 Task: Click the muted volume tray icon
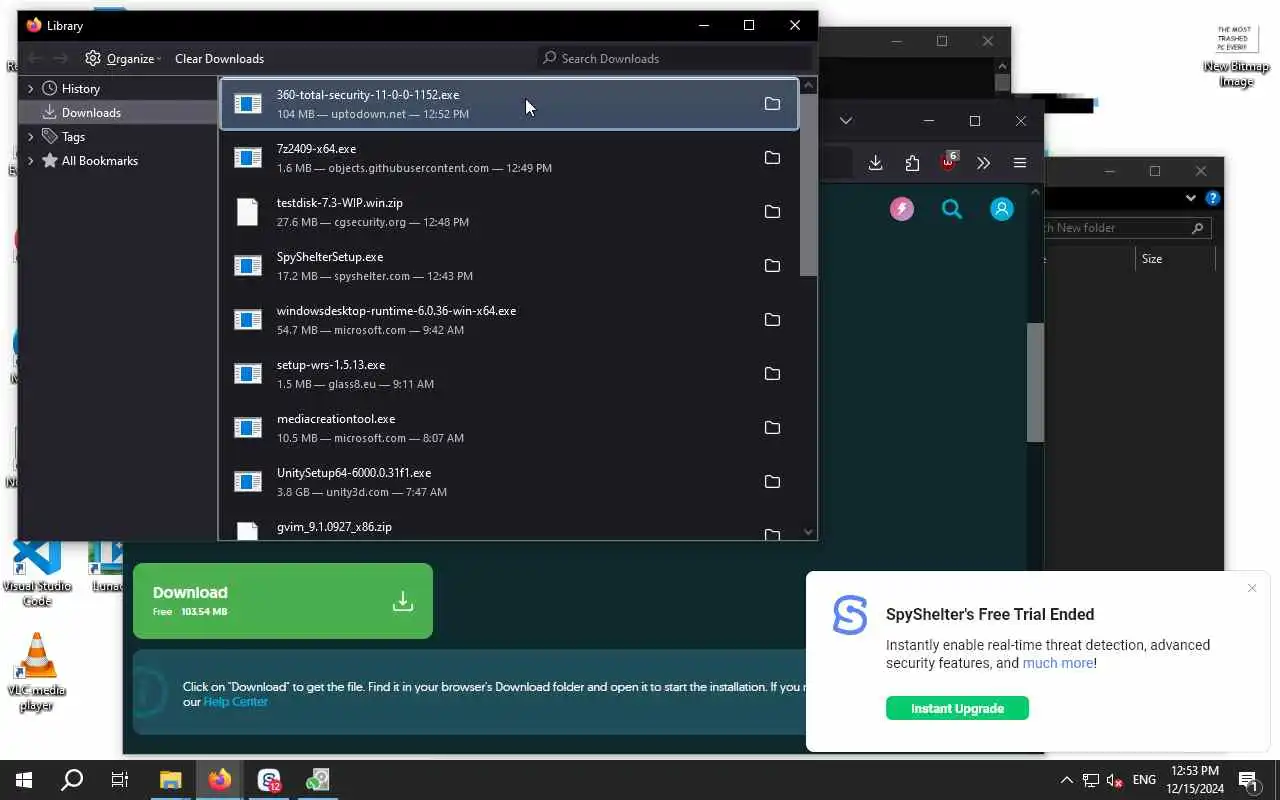(x=1114, y=780)
